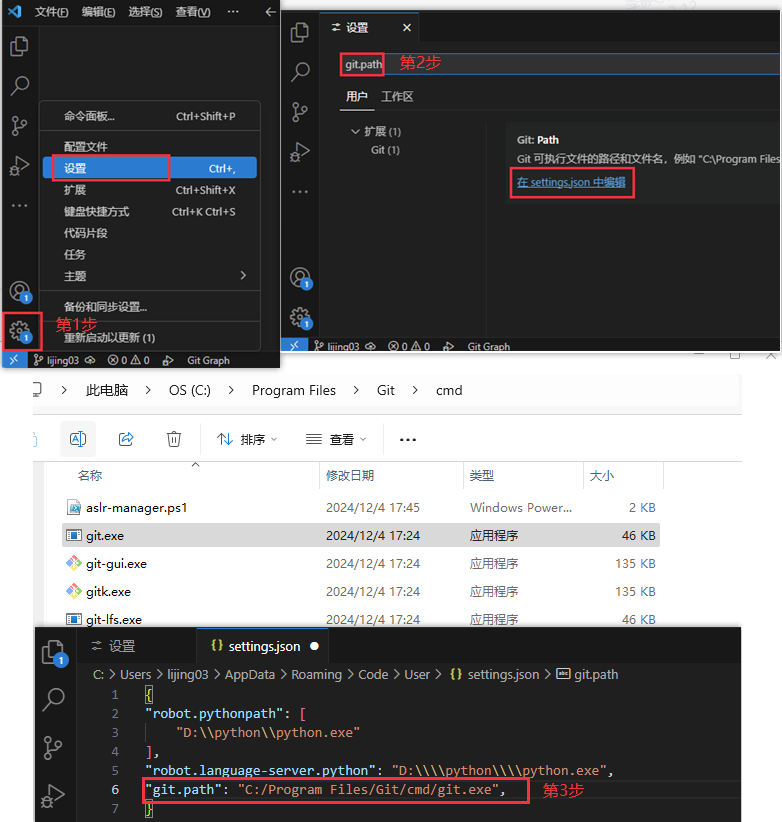Click AppData breadcrumb in settings.json editor
This screenshot has width=782, height=822.
coord(249,675)
